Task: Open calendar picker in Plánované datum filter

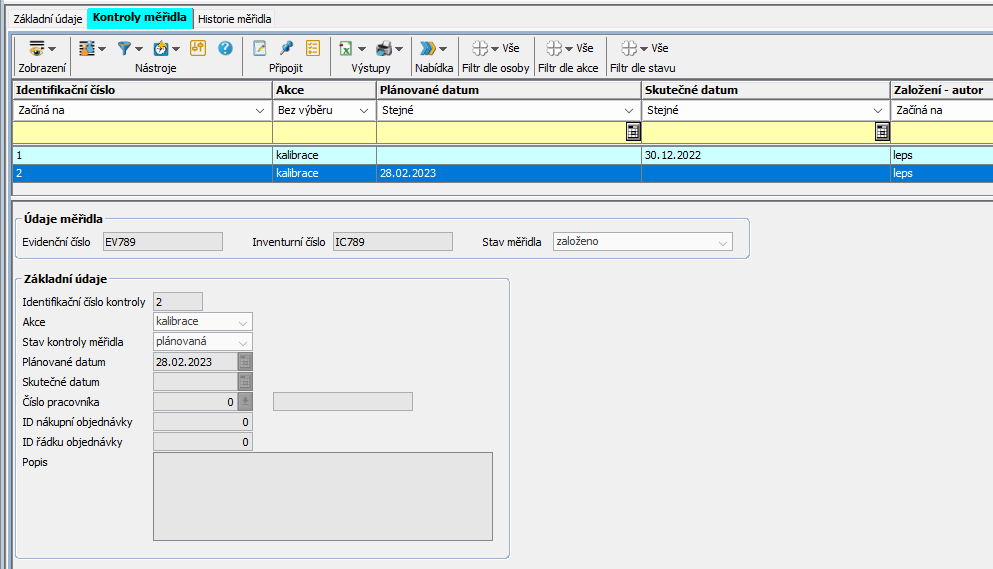Action: point(632,132)
